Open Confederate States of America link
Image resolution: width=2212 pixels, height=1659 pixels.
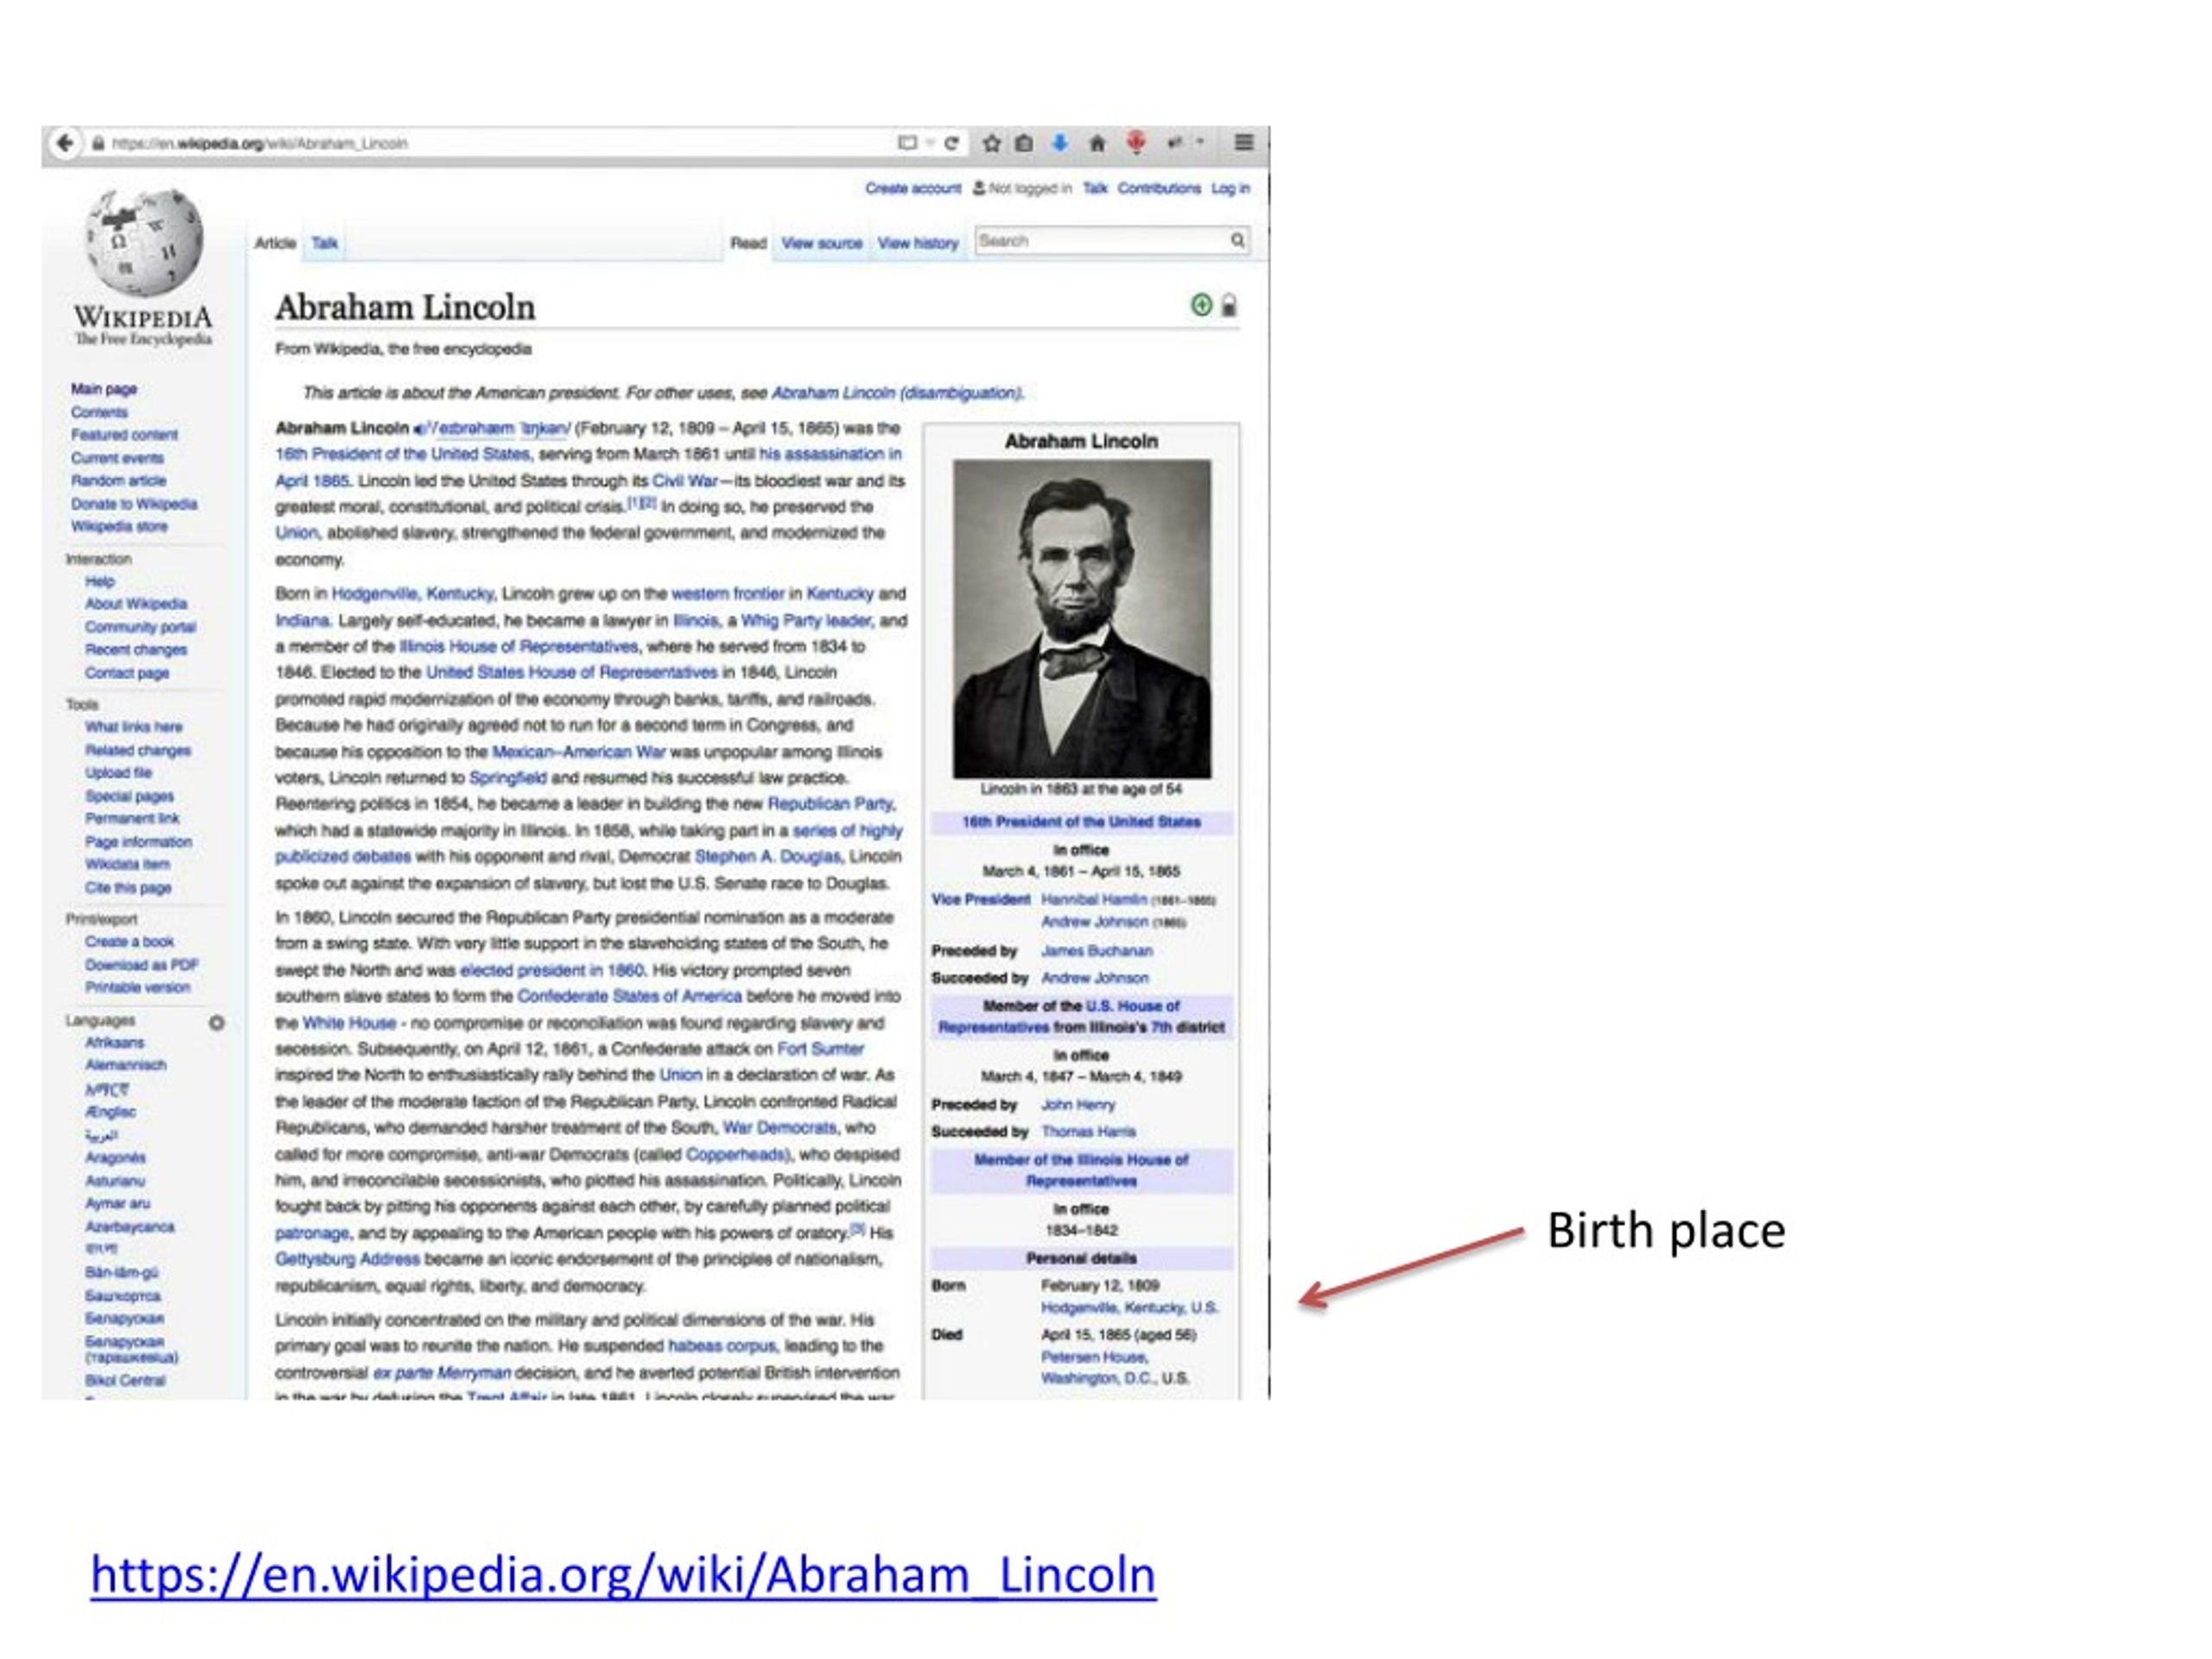(629, 997)
